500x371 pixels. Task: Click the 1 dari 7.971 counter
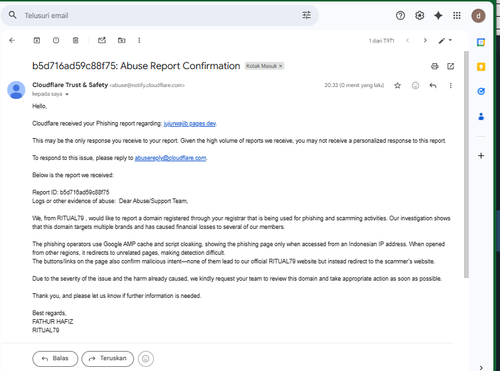coord(381,41)
